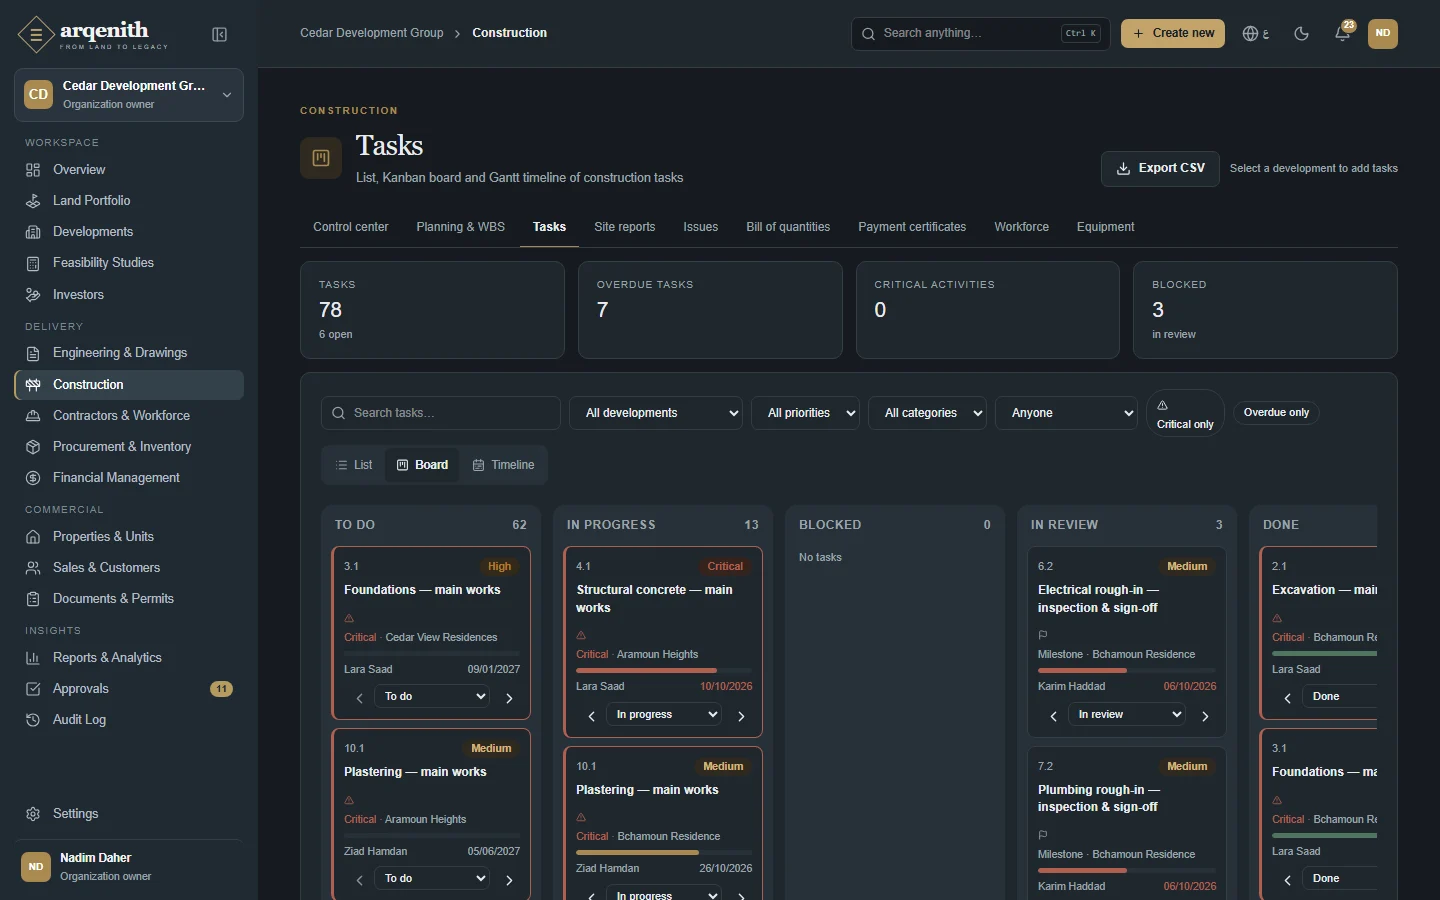Open the All categories dropdown
The image size is (1440, 900).
pyautogui.click(x=928, y=413)
